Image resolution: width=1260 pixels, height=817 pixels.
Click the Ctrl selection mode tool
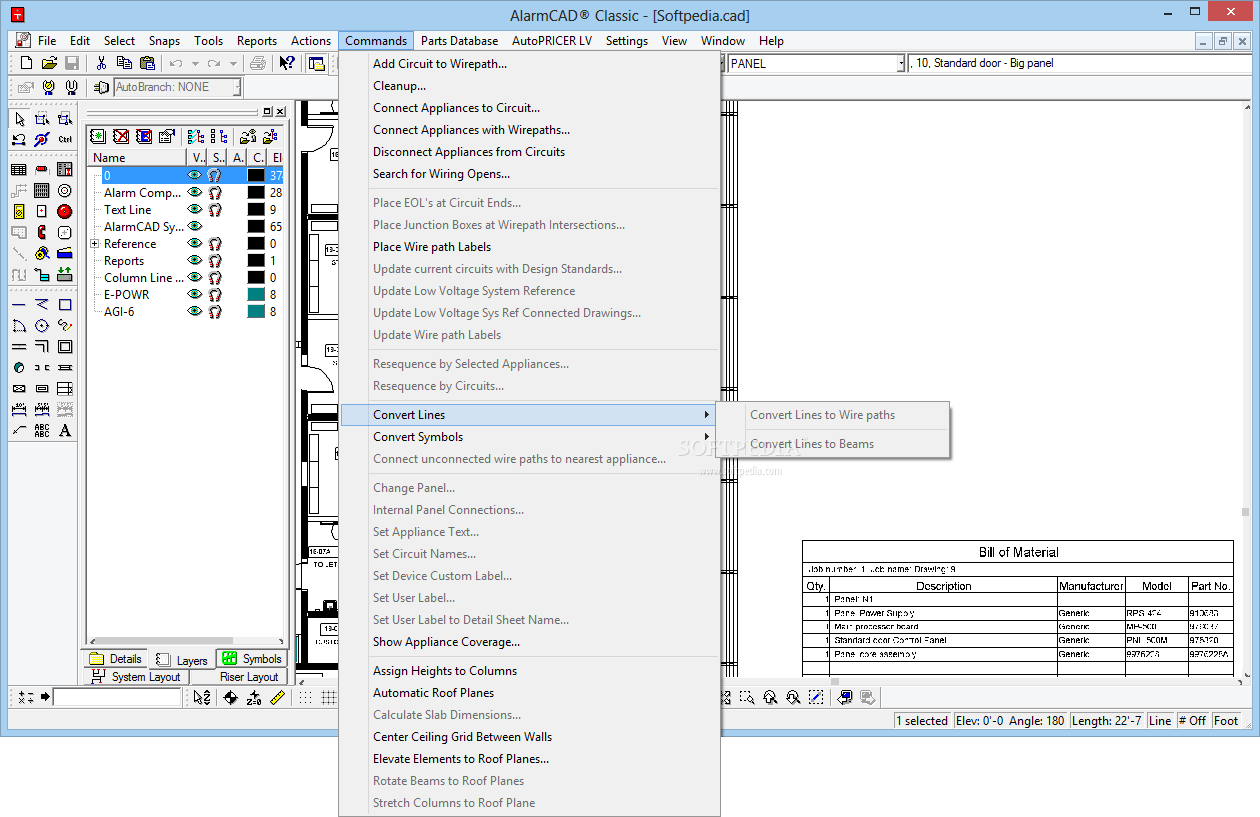coord(64,139)
